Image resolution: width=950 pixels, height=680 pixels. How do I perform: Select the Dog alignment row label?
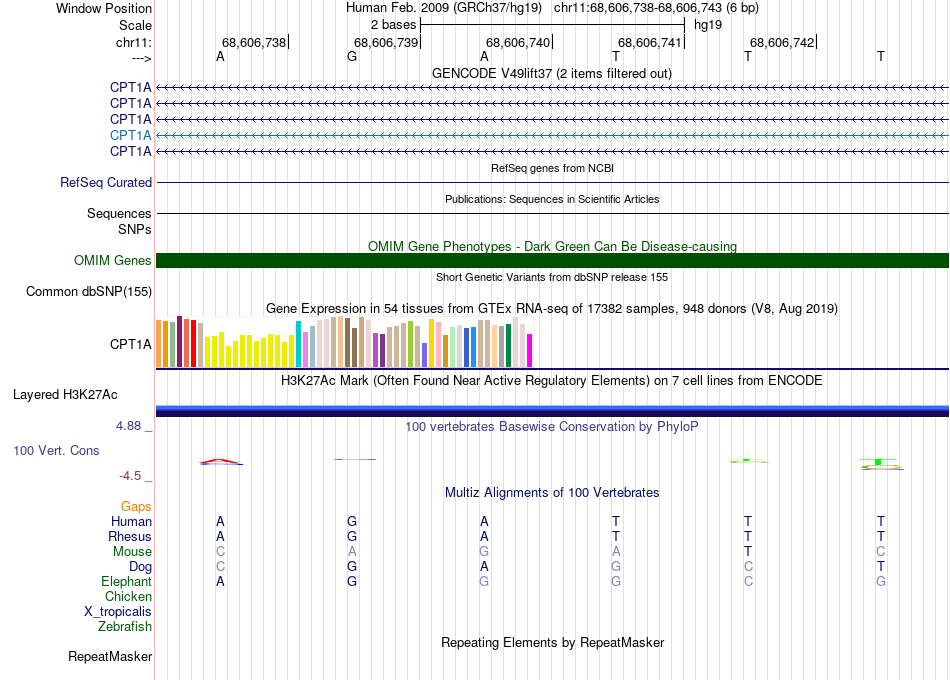(140, 567)
